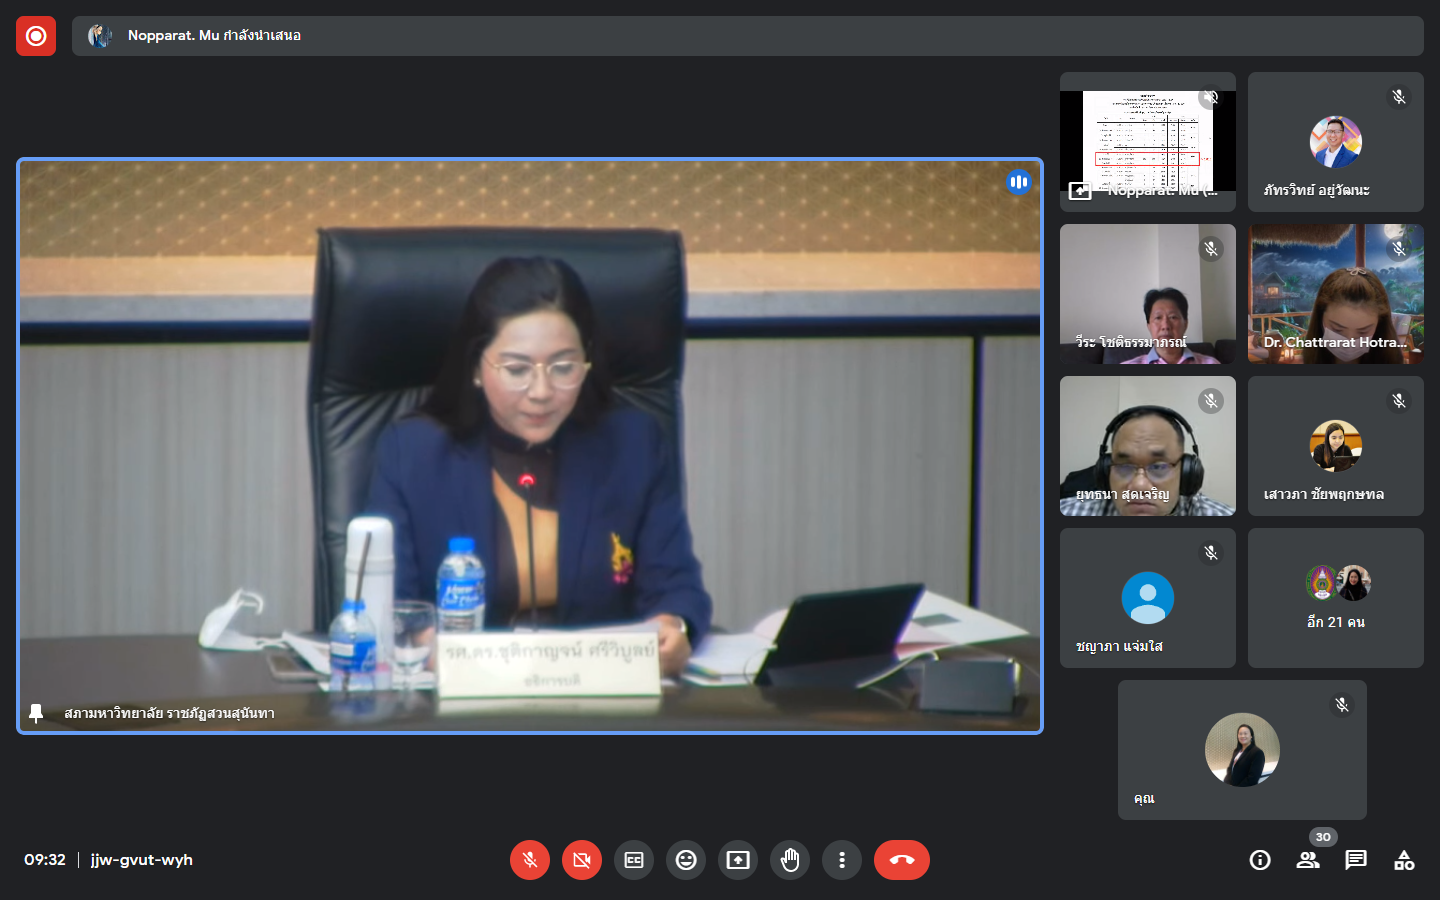Open the chat panel
The height and width of the screenshot is (900, 1440).
click(x=1356, y=860)
